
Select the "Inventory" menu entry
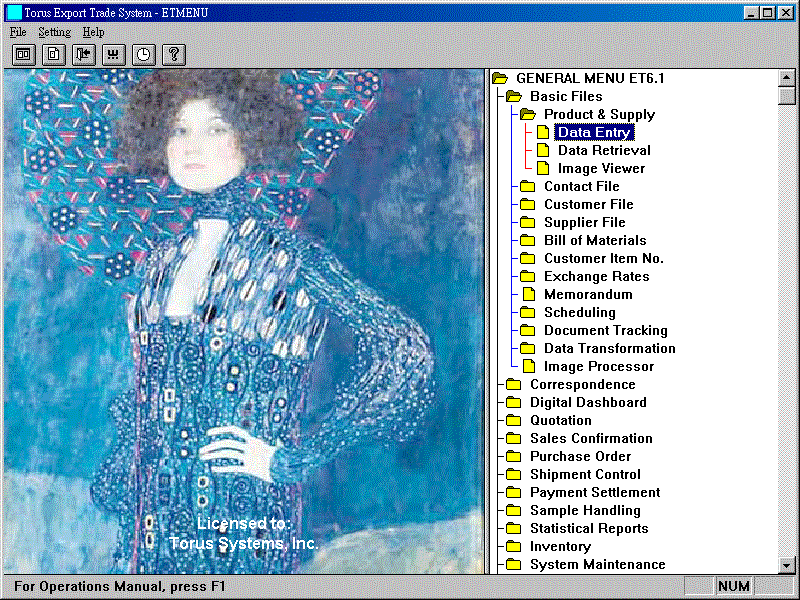[x=561, y=546]
